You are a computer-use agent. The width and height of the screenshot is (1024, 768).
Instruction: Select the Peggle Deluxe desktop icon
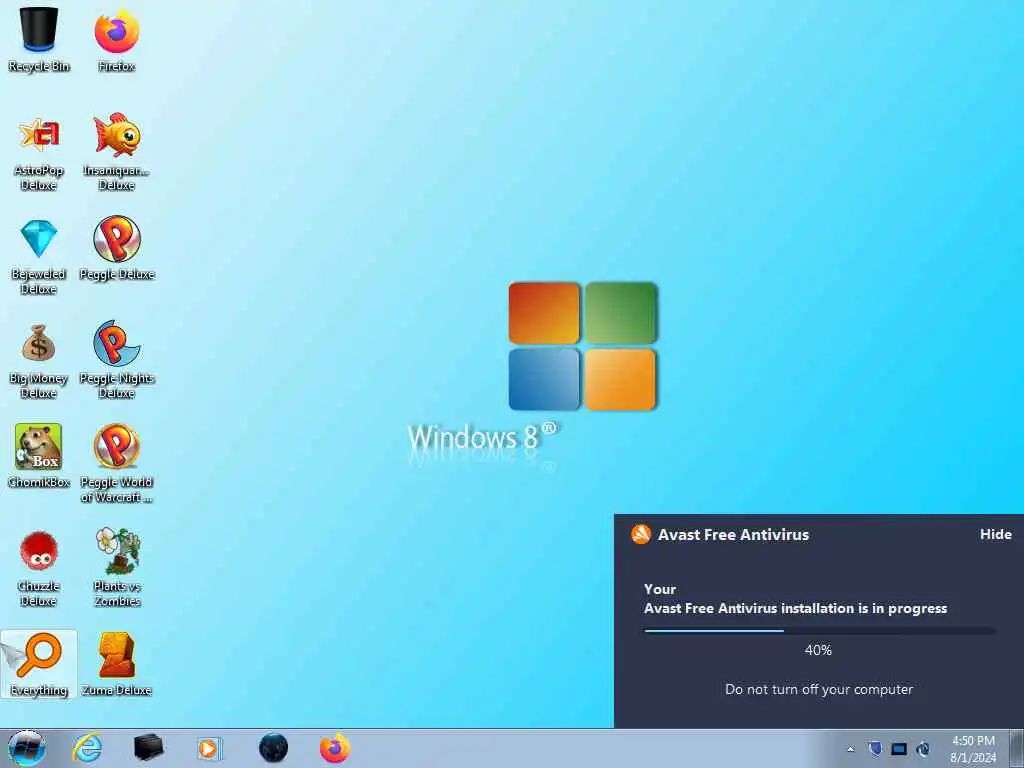coord(116,249)
